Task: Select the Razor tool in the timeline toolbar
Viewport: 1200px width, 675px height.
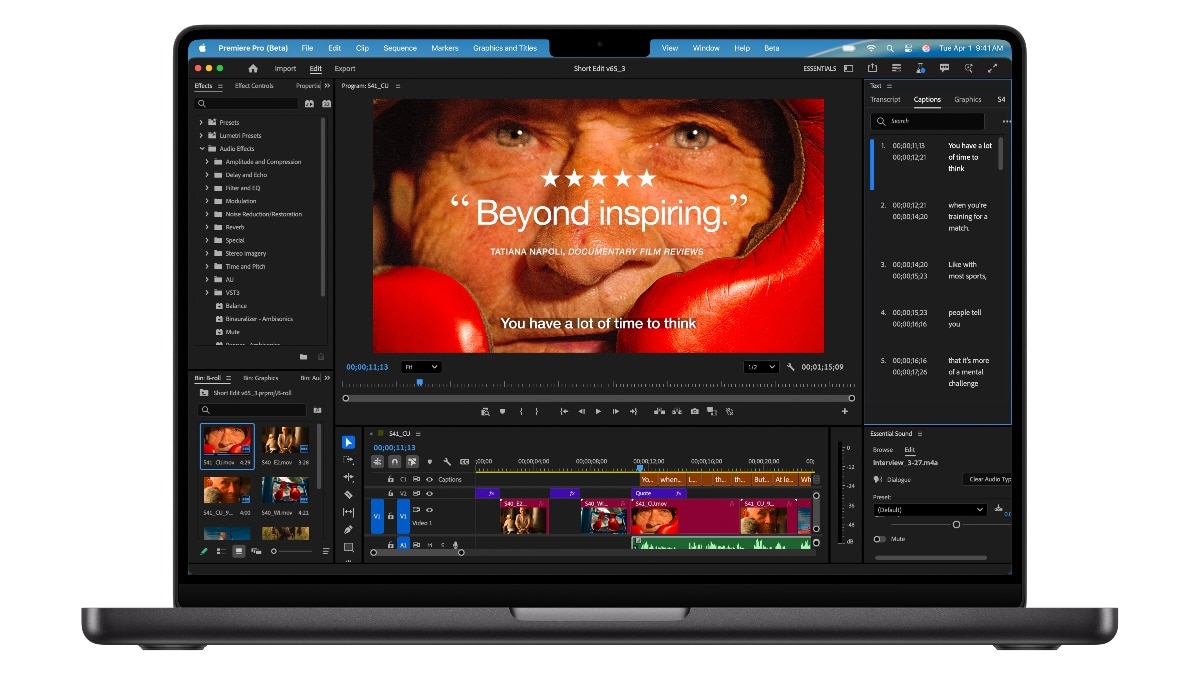Action: pyautogui.click(x=349, y=494)
